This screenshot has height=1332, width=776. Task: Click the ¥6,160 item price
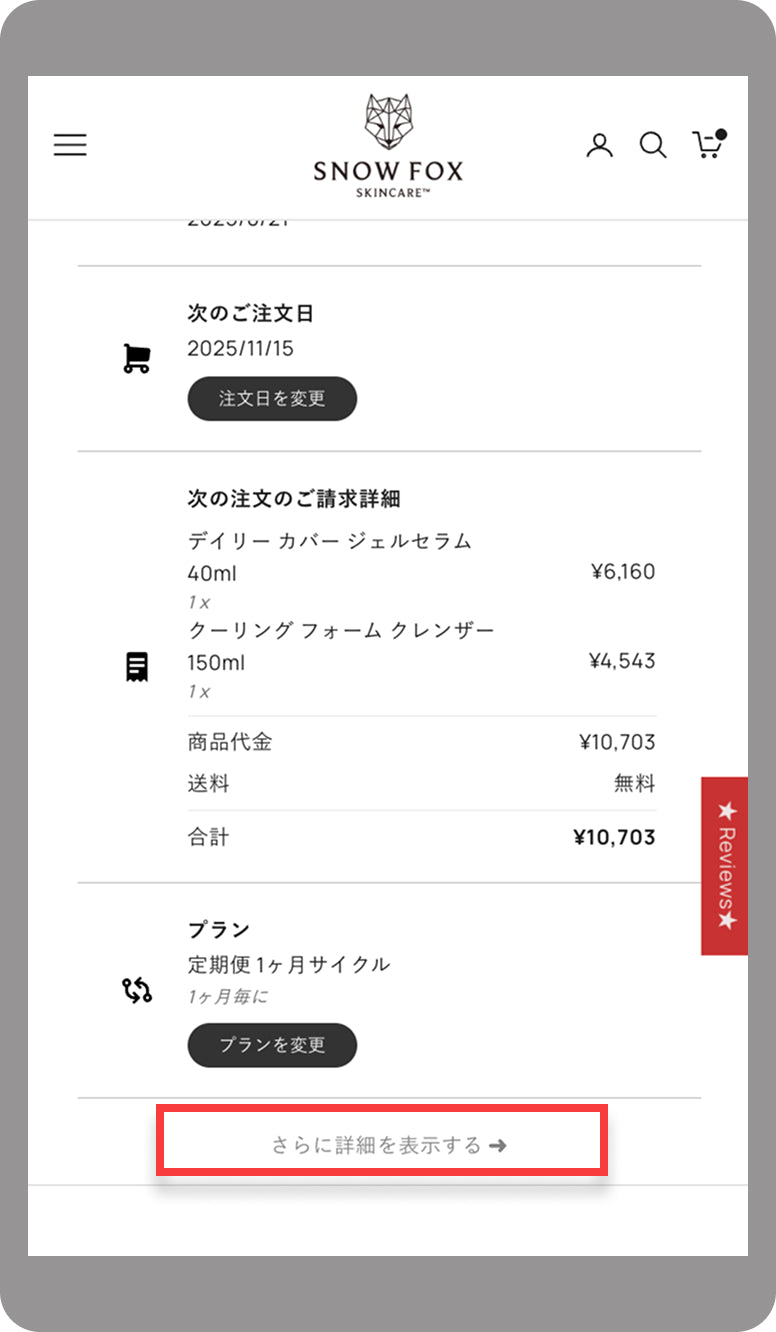(x=622, y=572)
